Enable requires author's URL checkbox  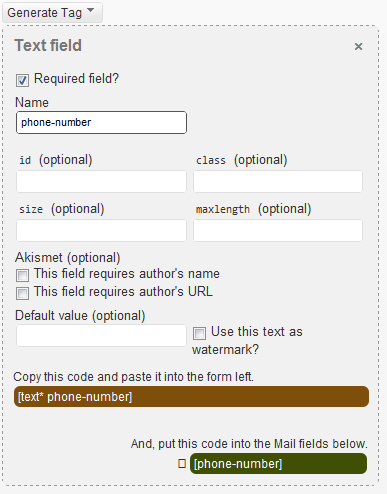pos(22,293)
